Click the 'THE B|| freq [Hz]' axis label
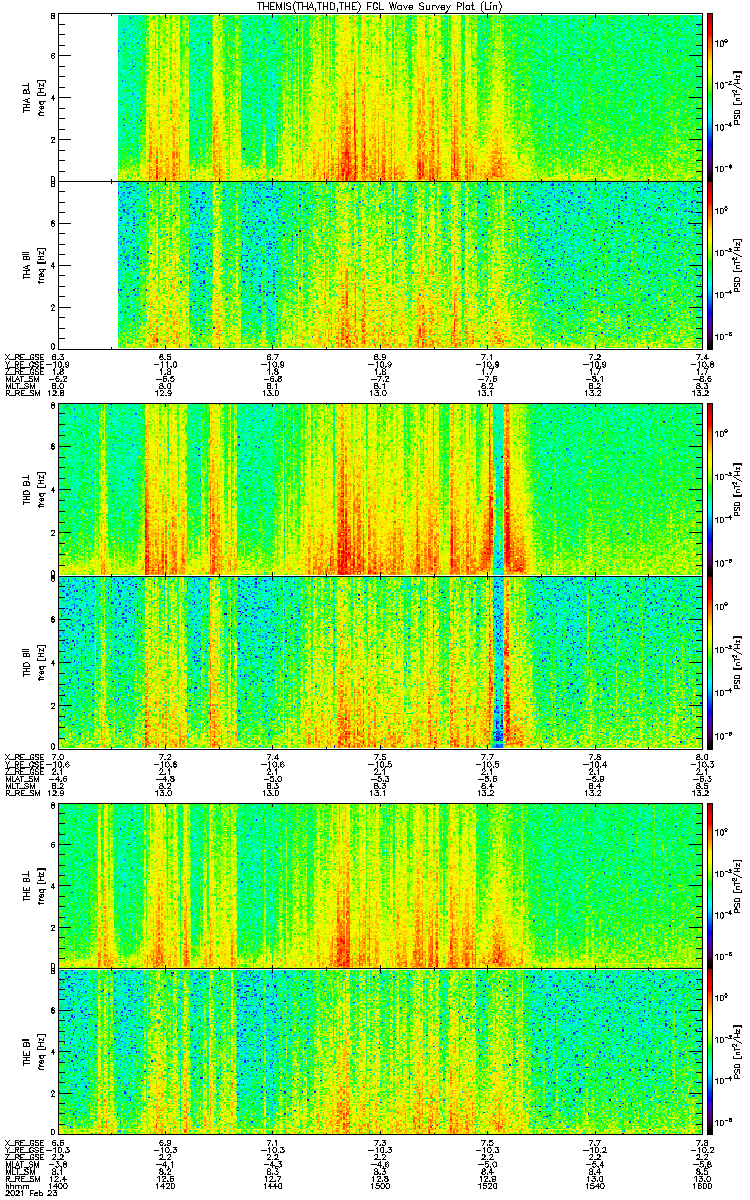Image resolution: width=750 pixels, height=1200 pixels. coord(34,1052)
